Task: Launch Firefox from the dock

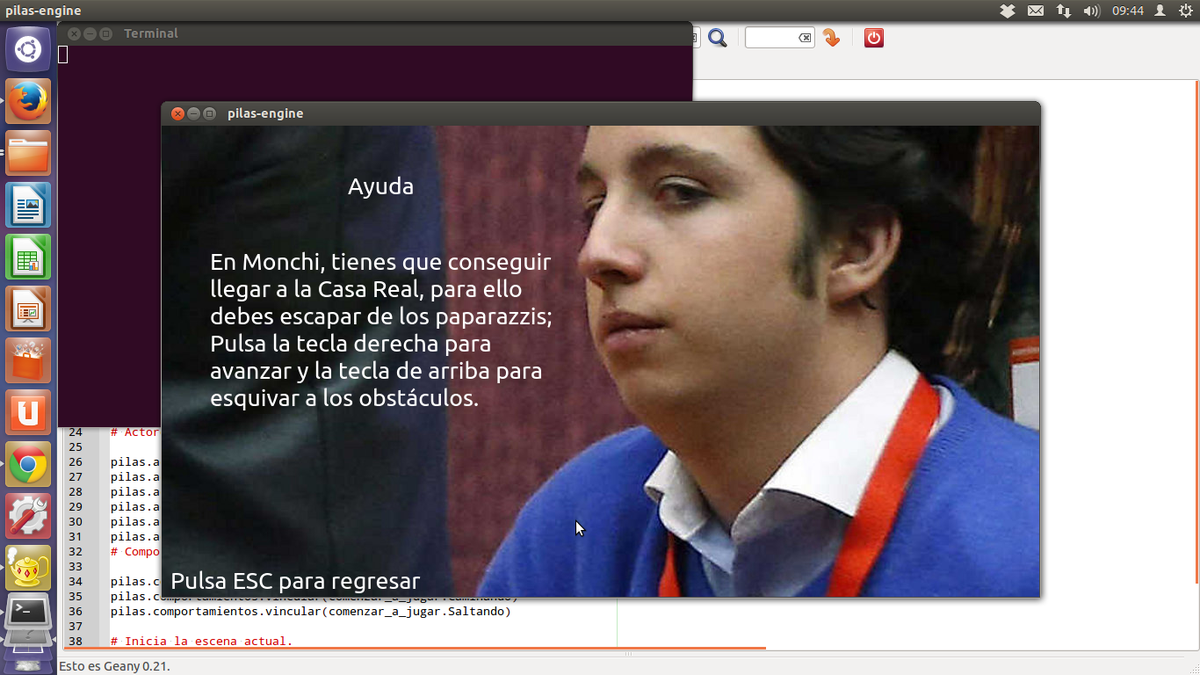Action: pos(27,101)
